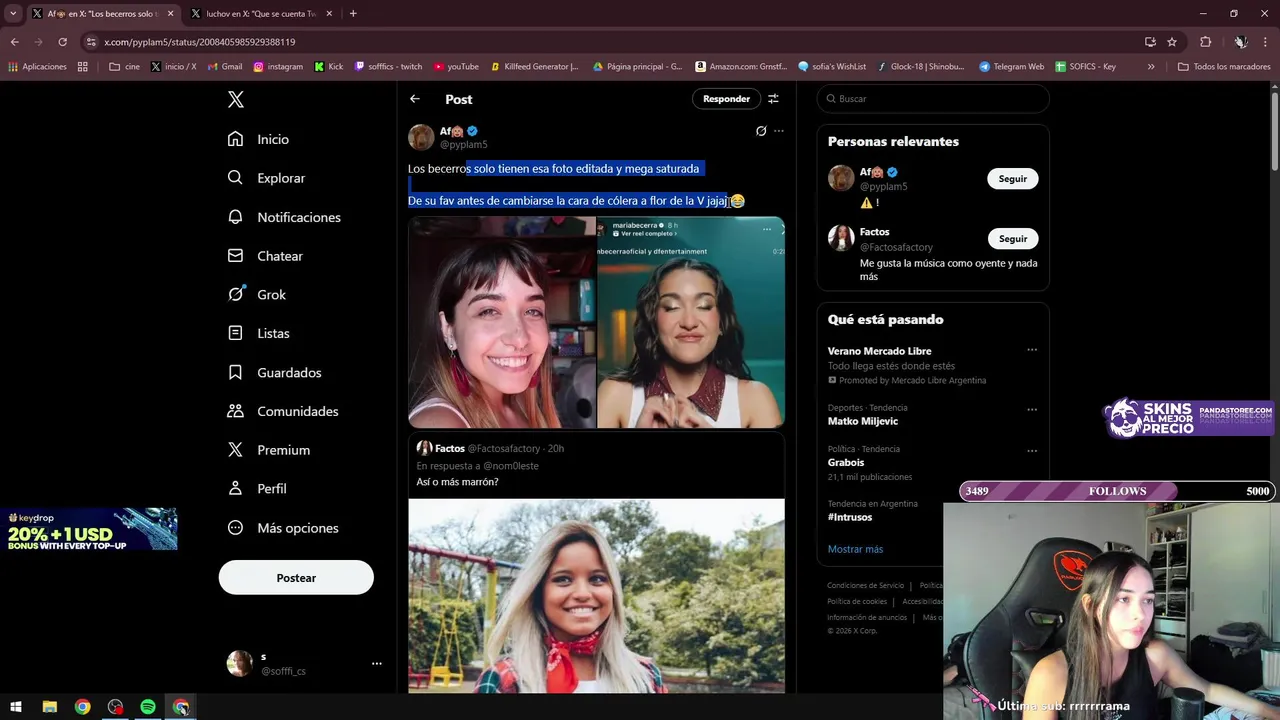
Task: Open the Telegram Web bookmark
Action: (1011, 67)
